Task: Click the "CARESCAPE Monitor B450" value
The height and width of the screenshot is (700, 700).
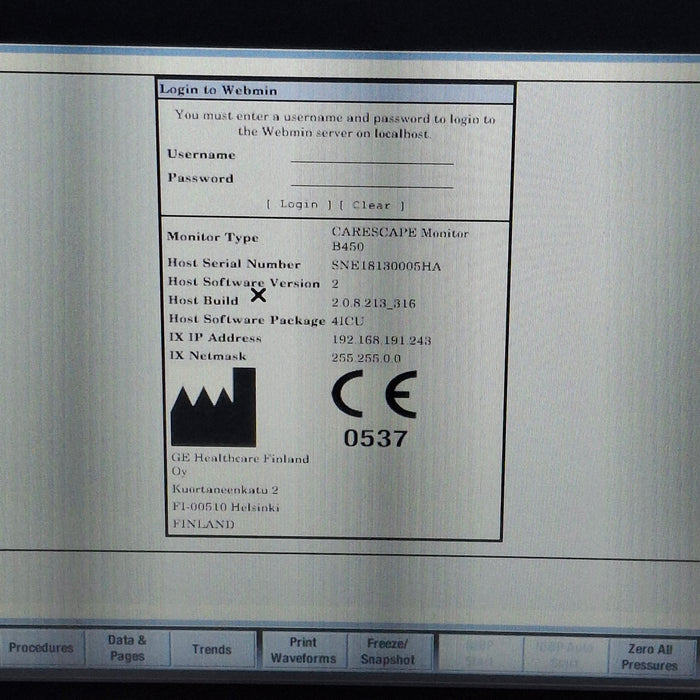Action: coord(400,239)
